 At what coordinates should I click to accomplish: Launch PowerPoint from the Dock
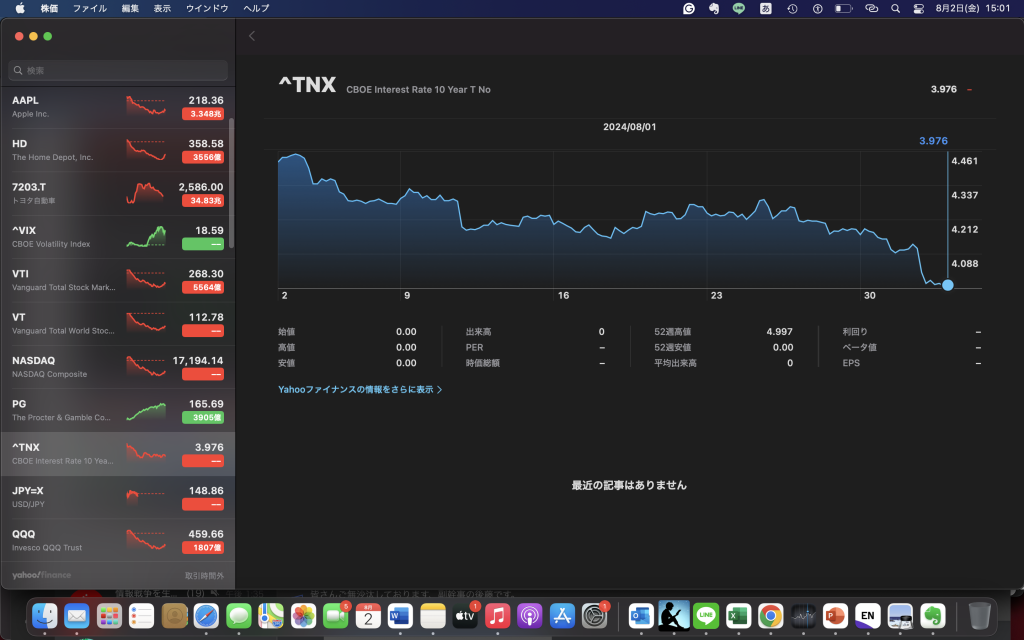coord(836,615)
